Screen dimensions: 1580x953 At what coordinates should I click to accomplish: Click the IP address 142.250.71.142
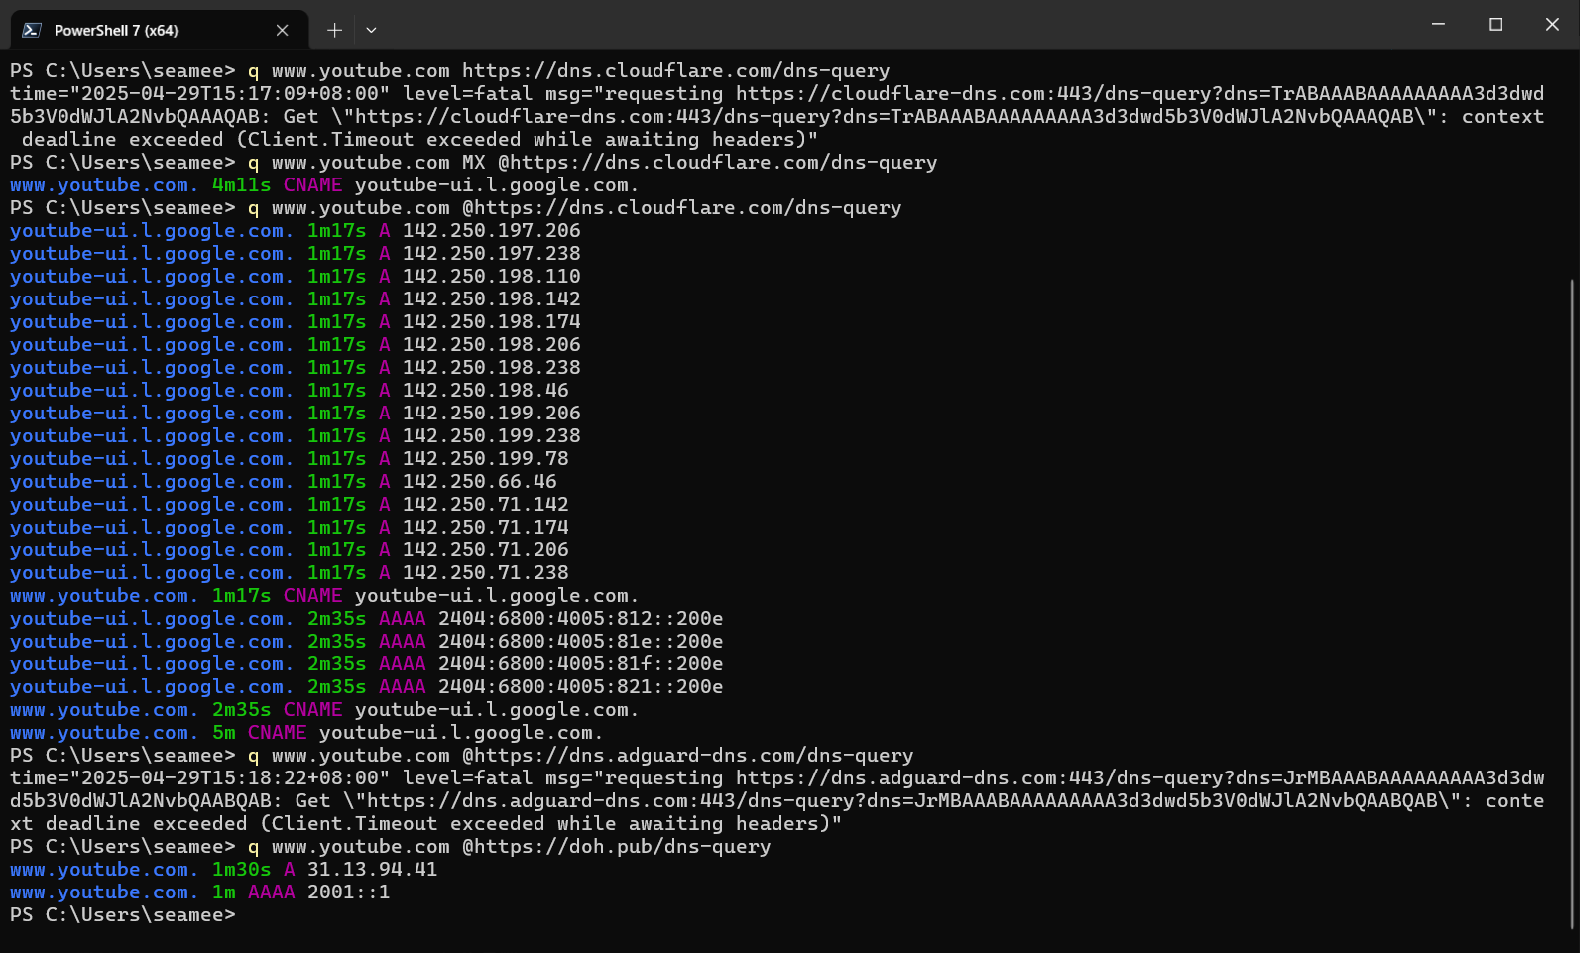pyautogui.click(x=486, y=504)
